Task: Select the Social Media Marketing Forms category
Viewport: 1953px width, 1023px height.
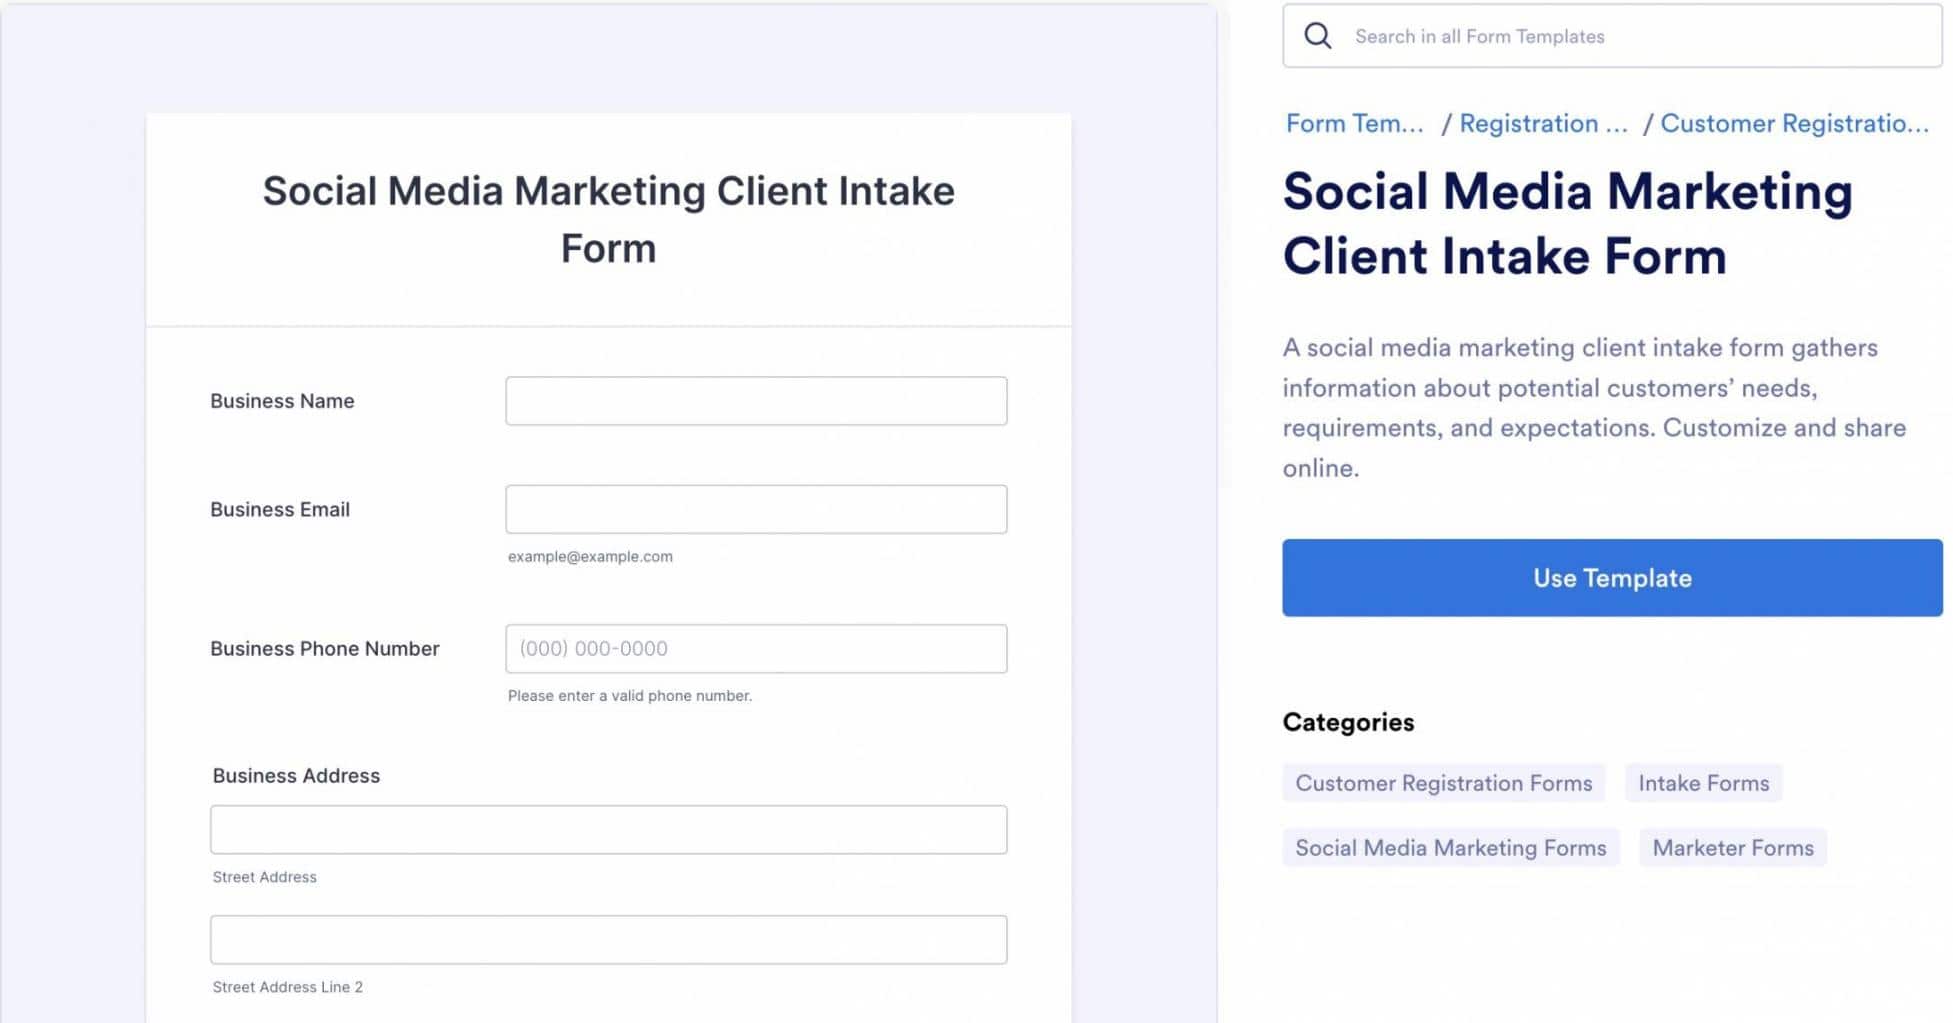Action: [1450, 847]
